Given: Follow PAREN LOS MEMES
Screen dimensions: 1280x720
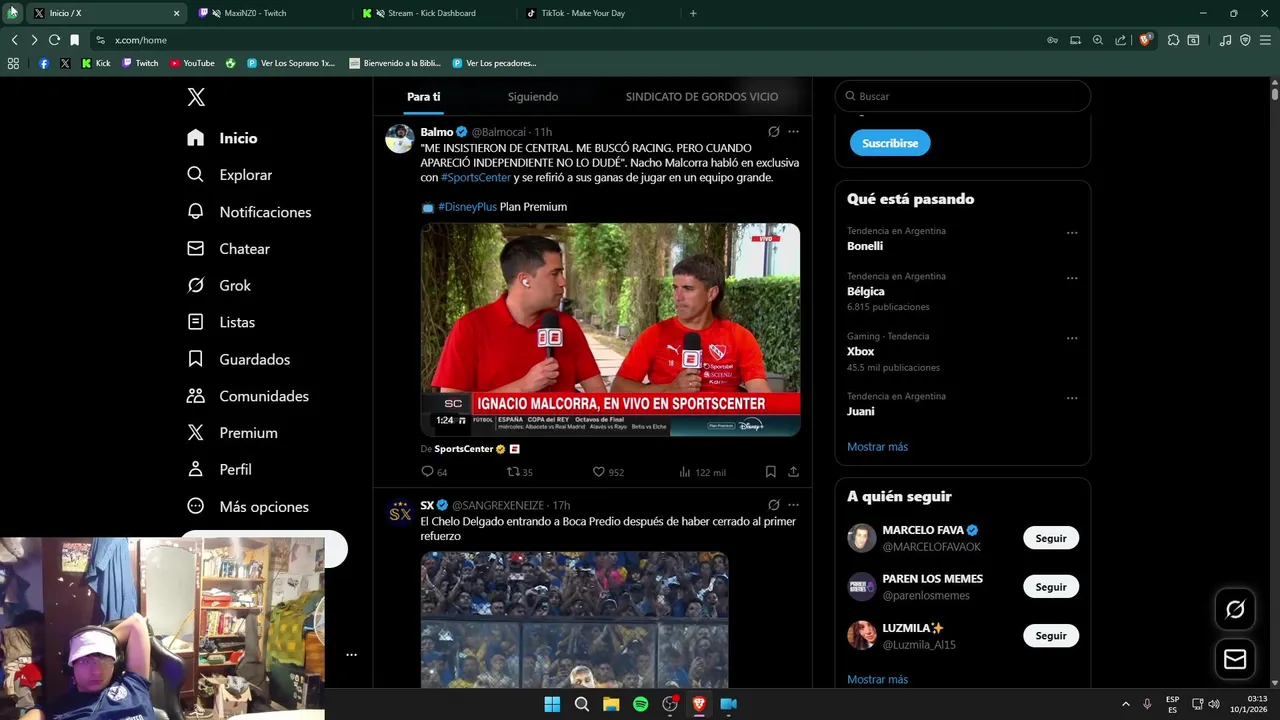Looking at the screenshot, I should (1051, 587).
